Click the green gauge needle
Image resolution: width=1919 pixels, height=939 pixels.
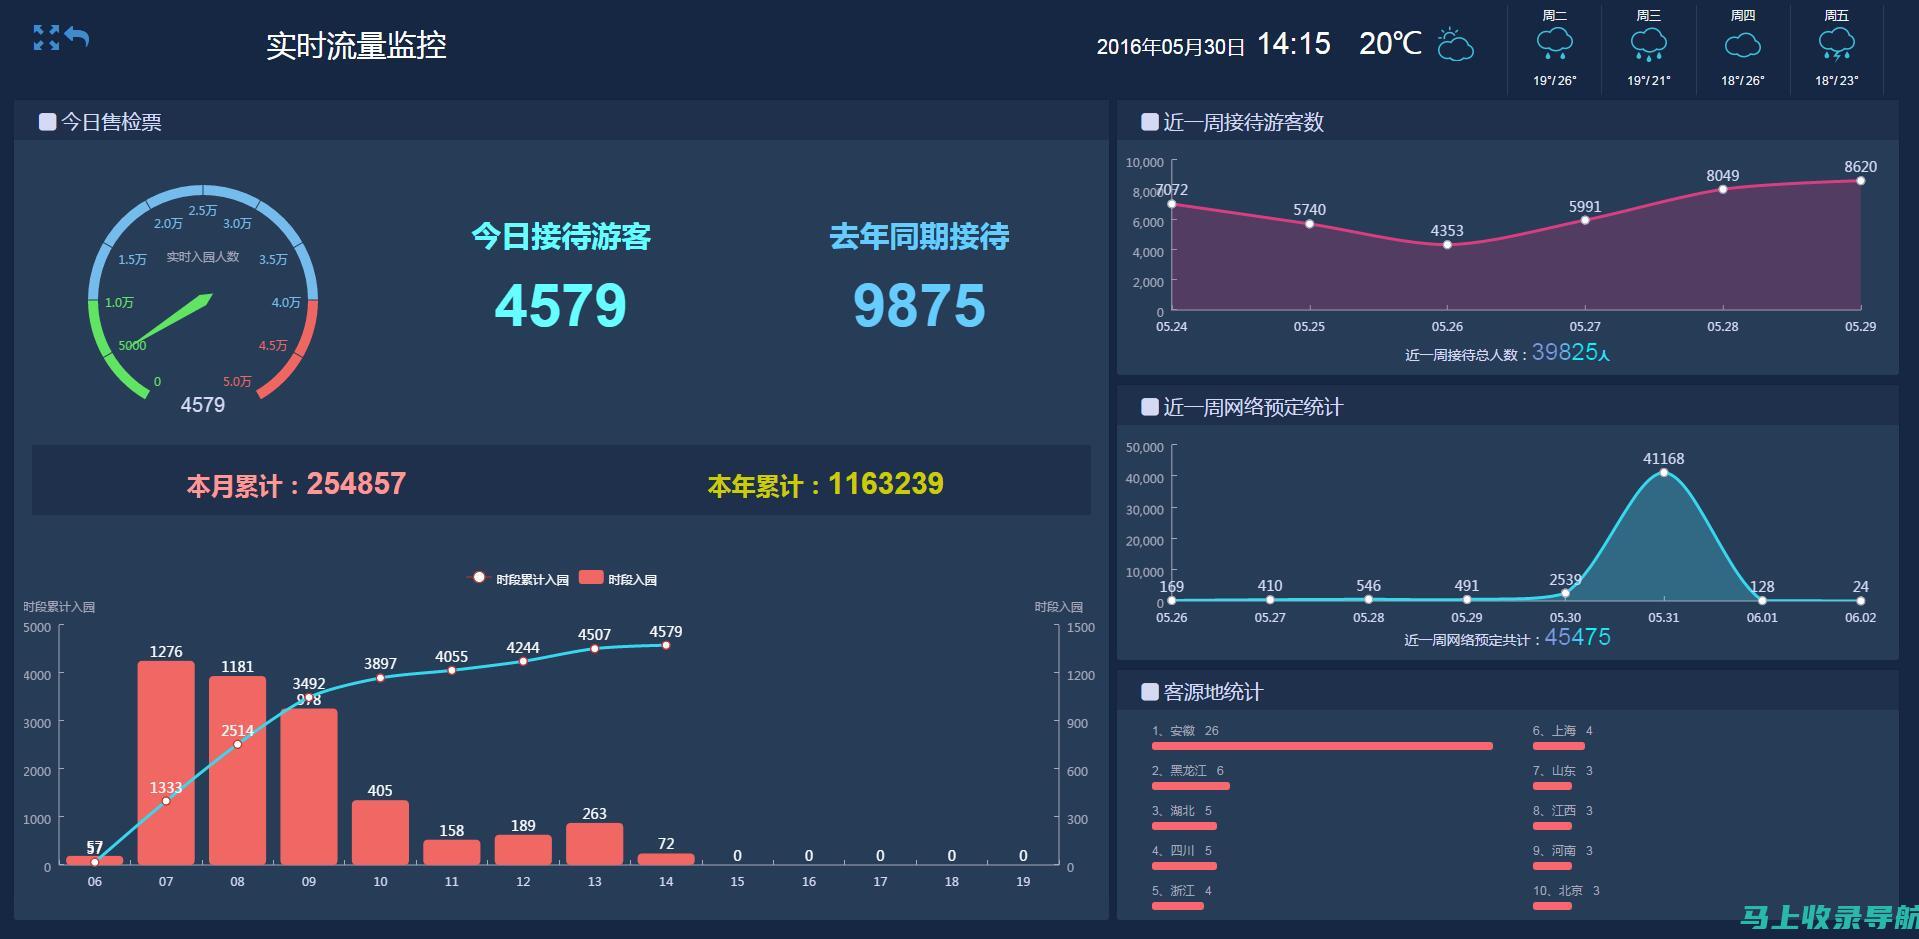[173, 320]
